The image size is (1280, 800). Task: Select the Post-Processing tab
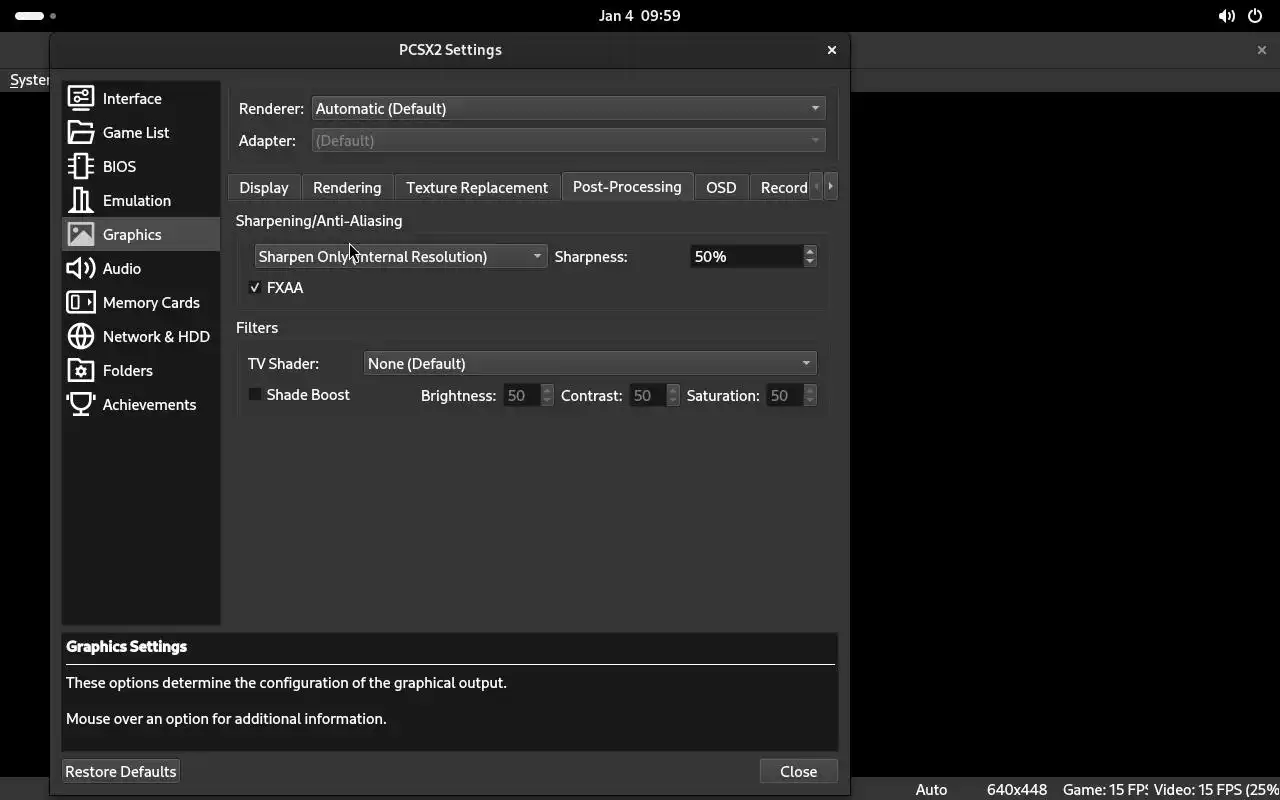point(627,186)
